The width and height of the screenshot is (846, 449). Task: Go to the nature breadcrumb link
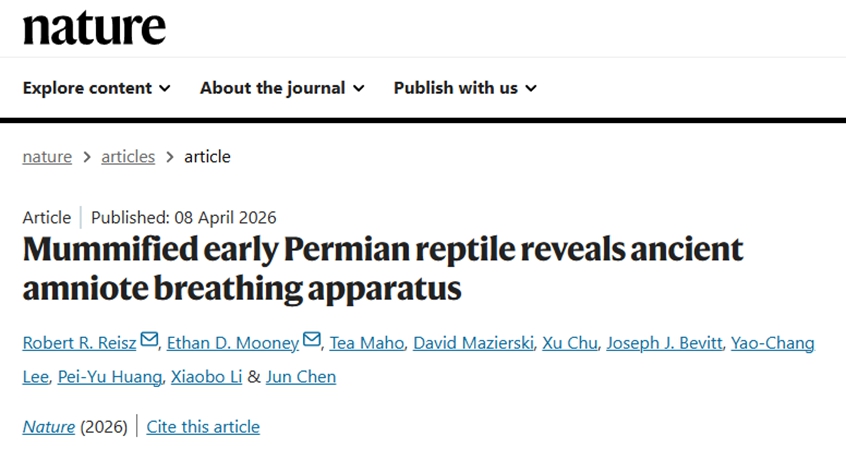click(47, 156)
